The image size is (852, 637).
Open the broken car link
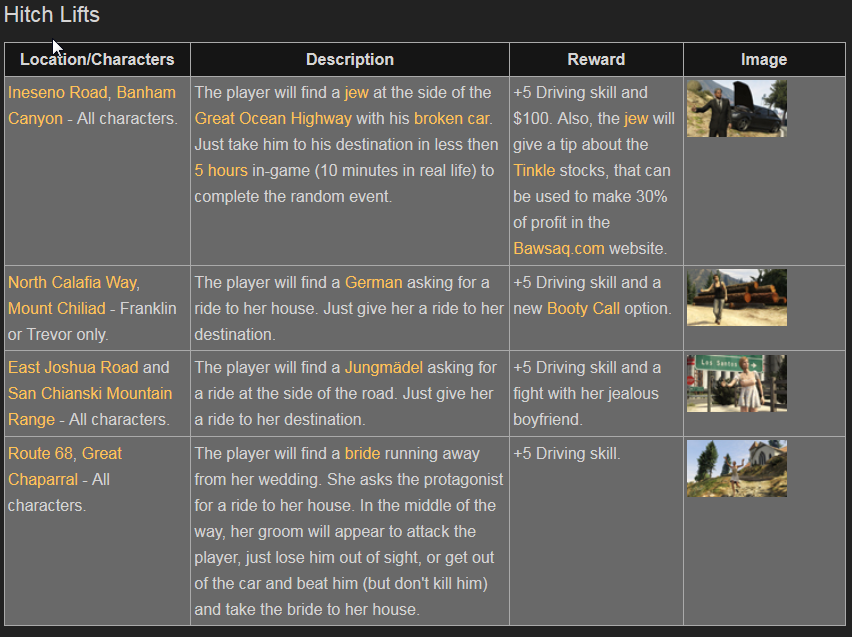coord(451,118)
